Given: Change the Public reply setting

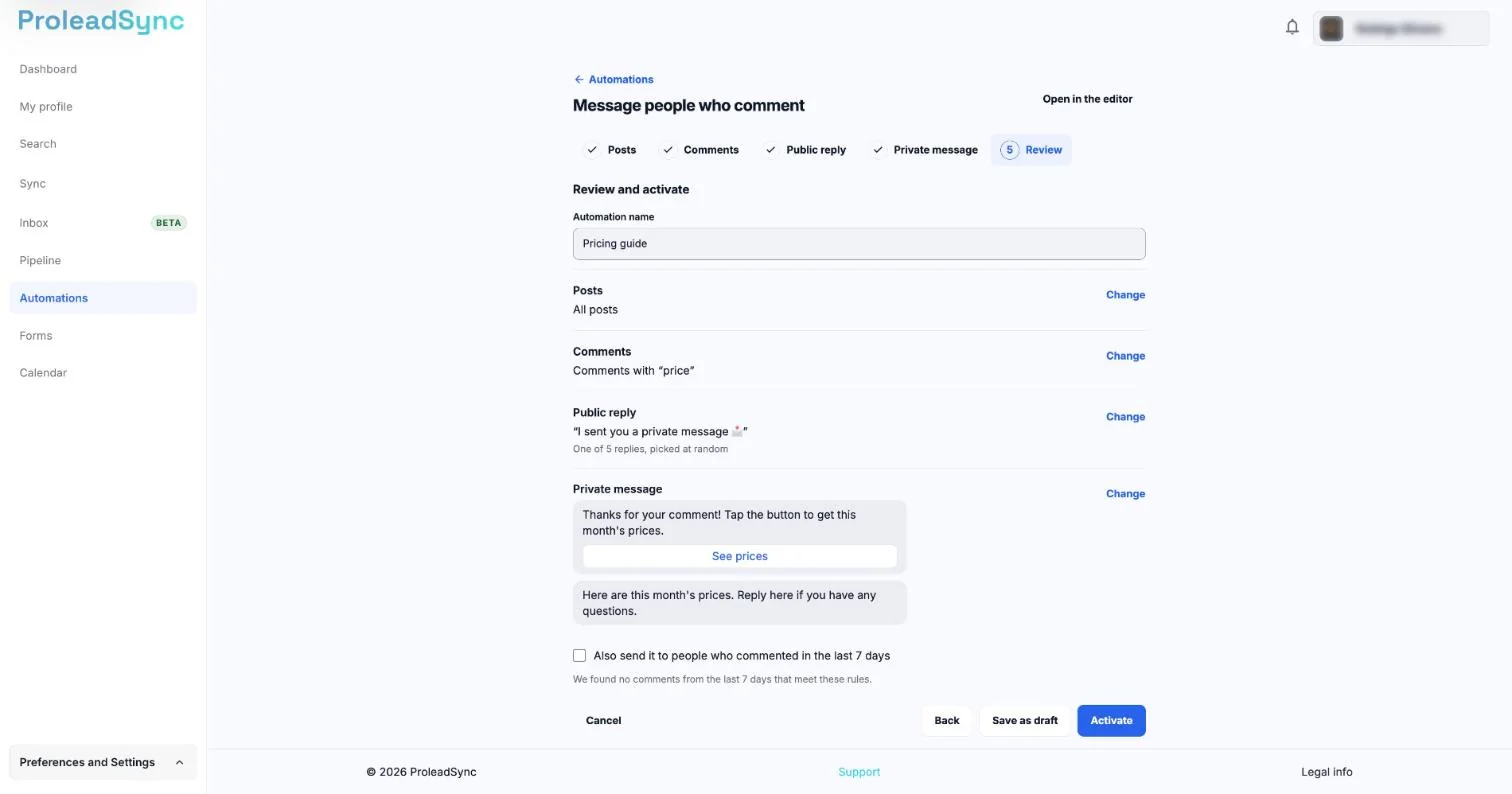Looking at the screenshot, I should pyautogui.click(x=1125, y=417).
